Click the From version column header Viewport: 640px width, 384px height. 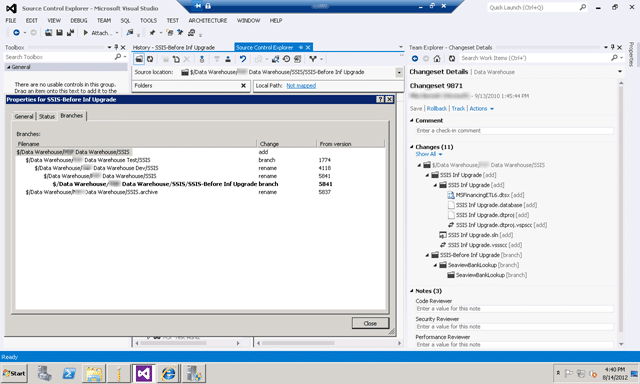pos(351,144)
